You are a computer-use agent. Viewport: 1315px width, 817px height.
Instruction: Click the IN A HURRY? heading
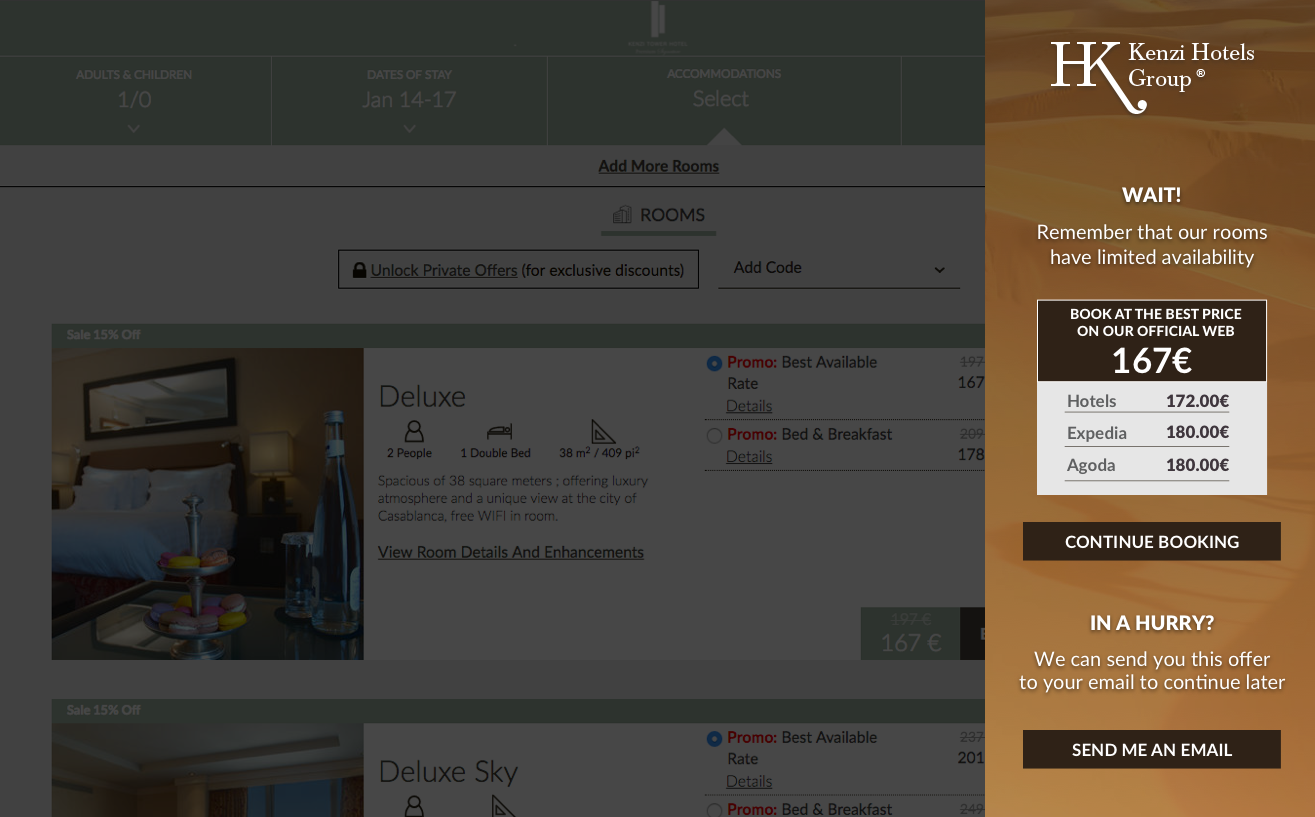coord(1152,623)
